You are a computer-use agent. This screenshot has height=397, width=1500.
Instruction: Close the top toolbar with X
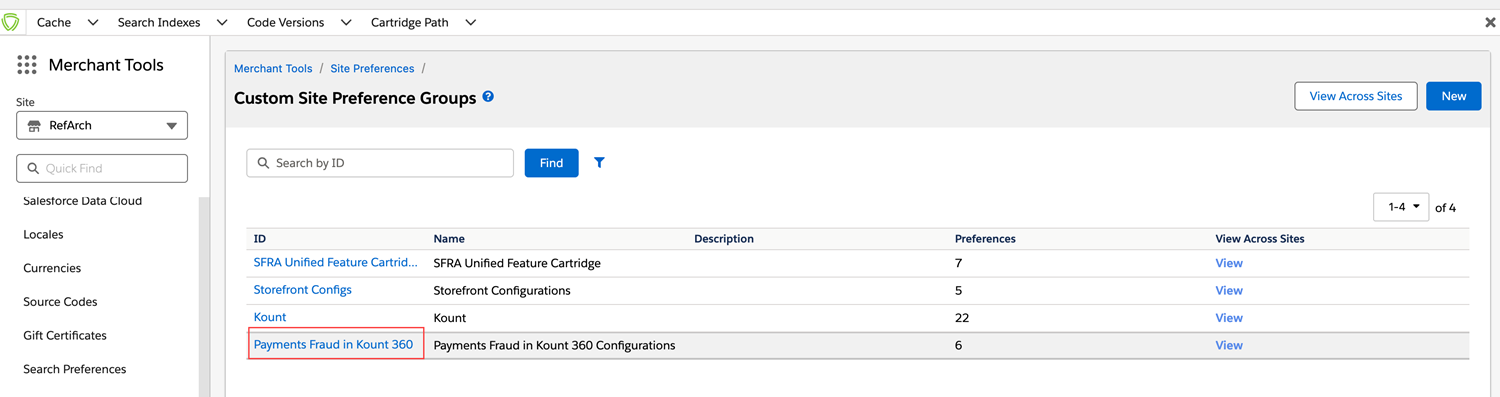1490,22
